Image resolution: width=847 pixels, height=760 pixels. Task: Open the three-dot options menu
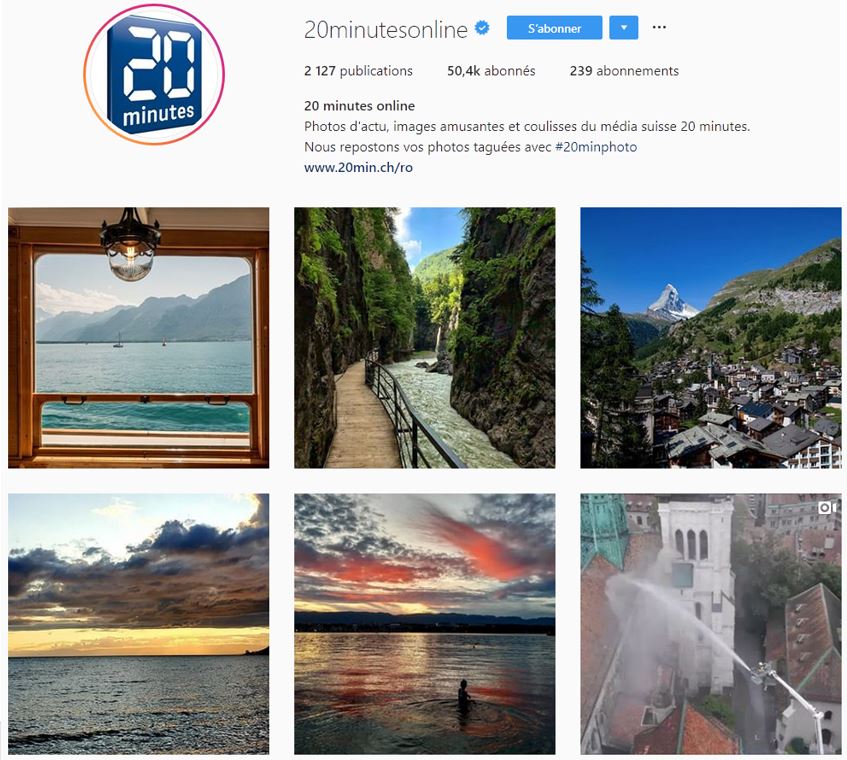coord(659,27)
